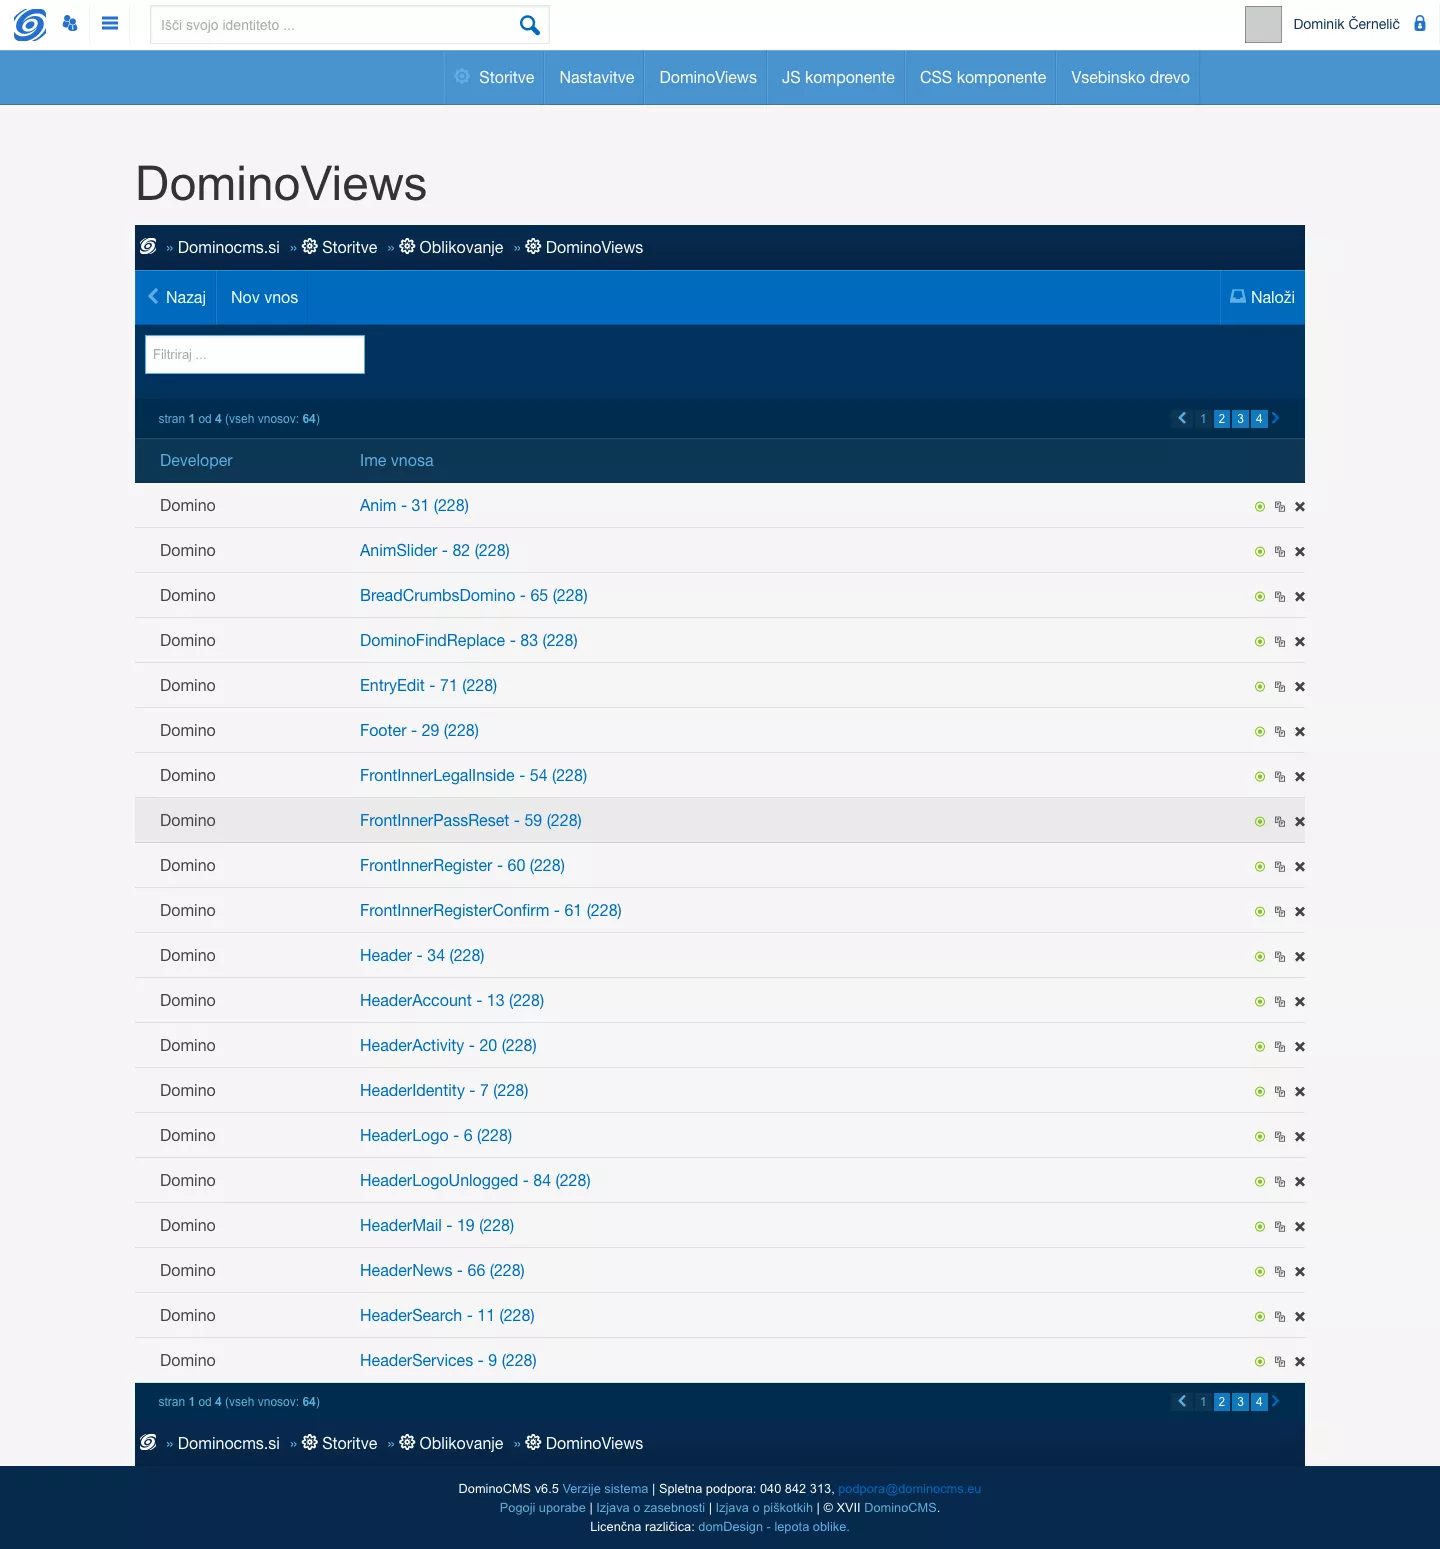Click the DominoCMS swirl logo

coord(30,25)
